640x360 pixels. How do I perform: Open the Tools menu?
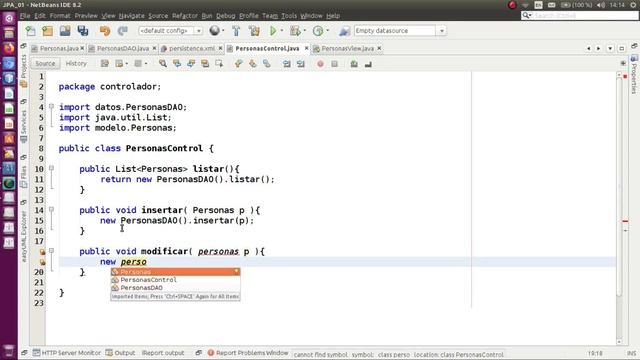289,16
